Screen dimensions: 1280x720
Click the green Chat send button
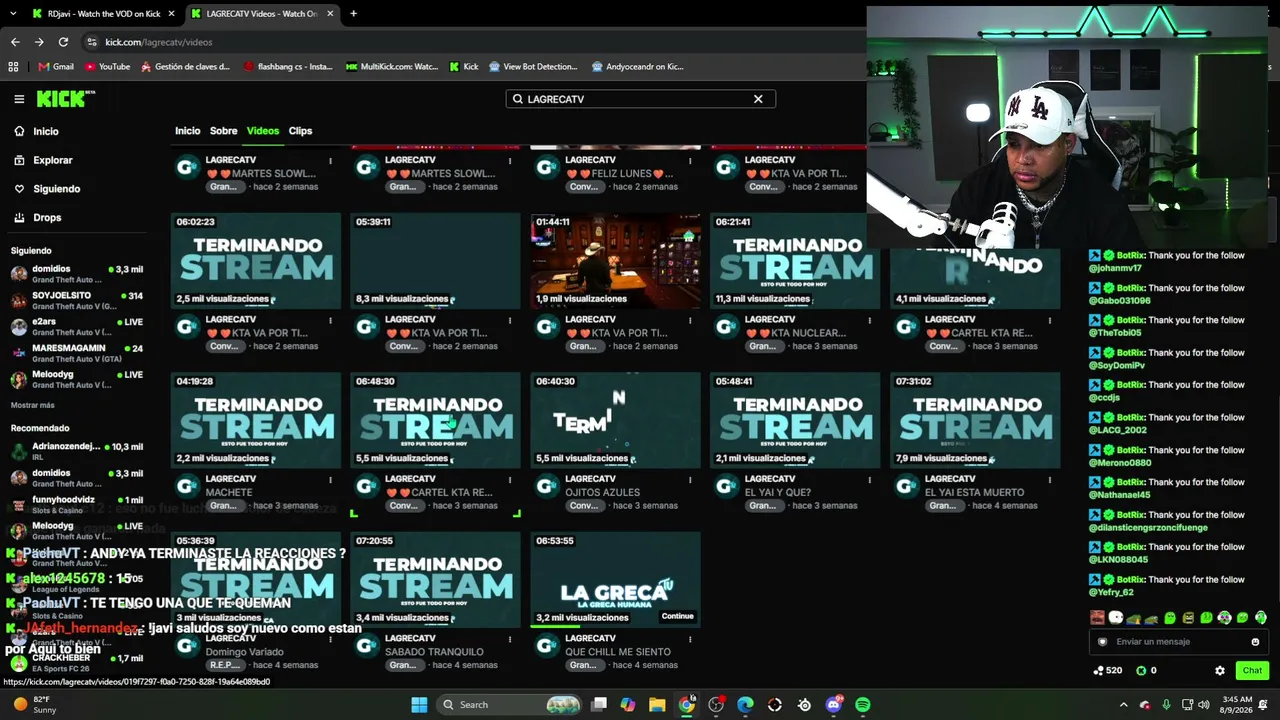click(1252, 671)
